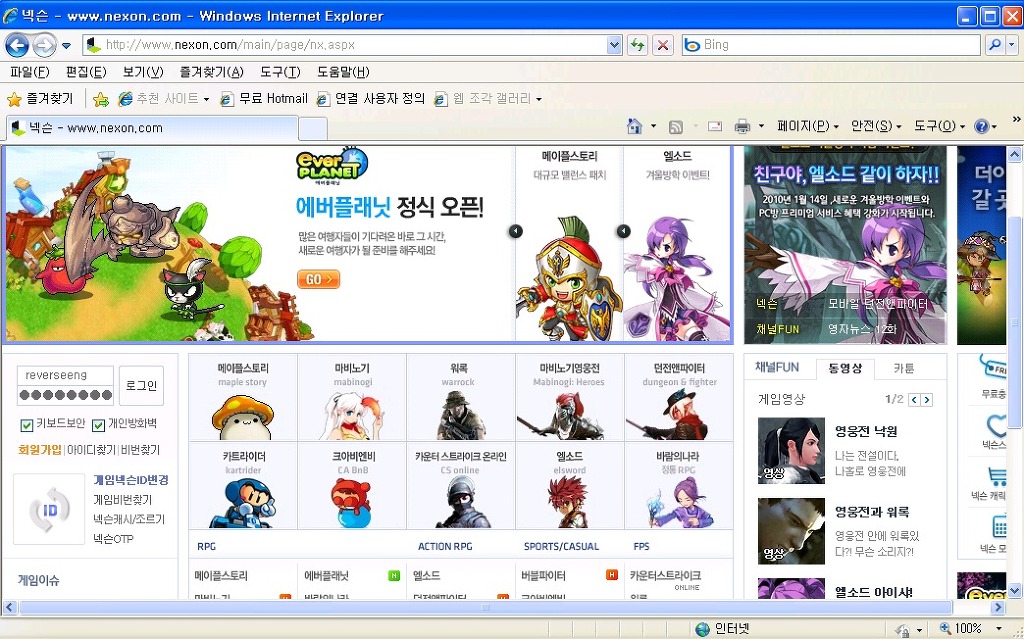The height and width of the screenshot is (639, 1024).
Task: Click the 엘소드 banner left arrow
Action: point(624,231)
